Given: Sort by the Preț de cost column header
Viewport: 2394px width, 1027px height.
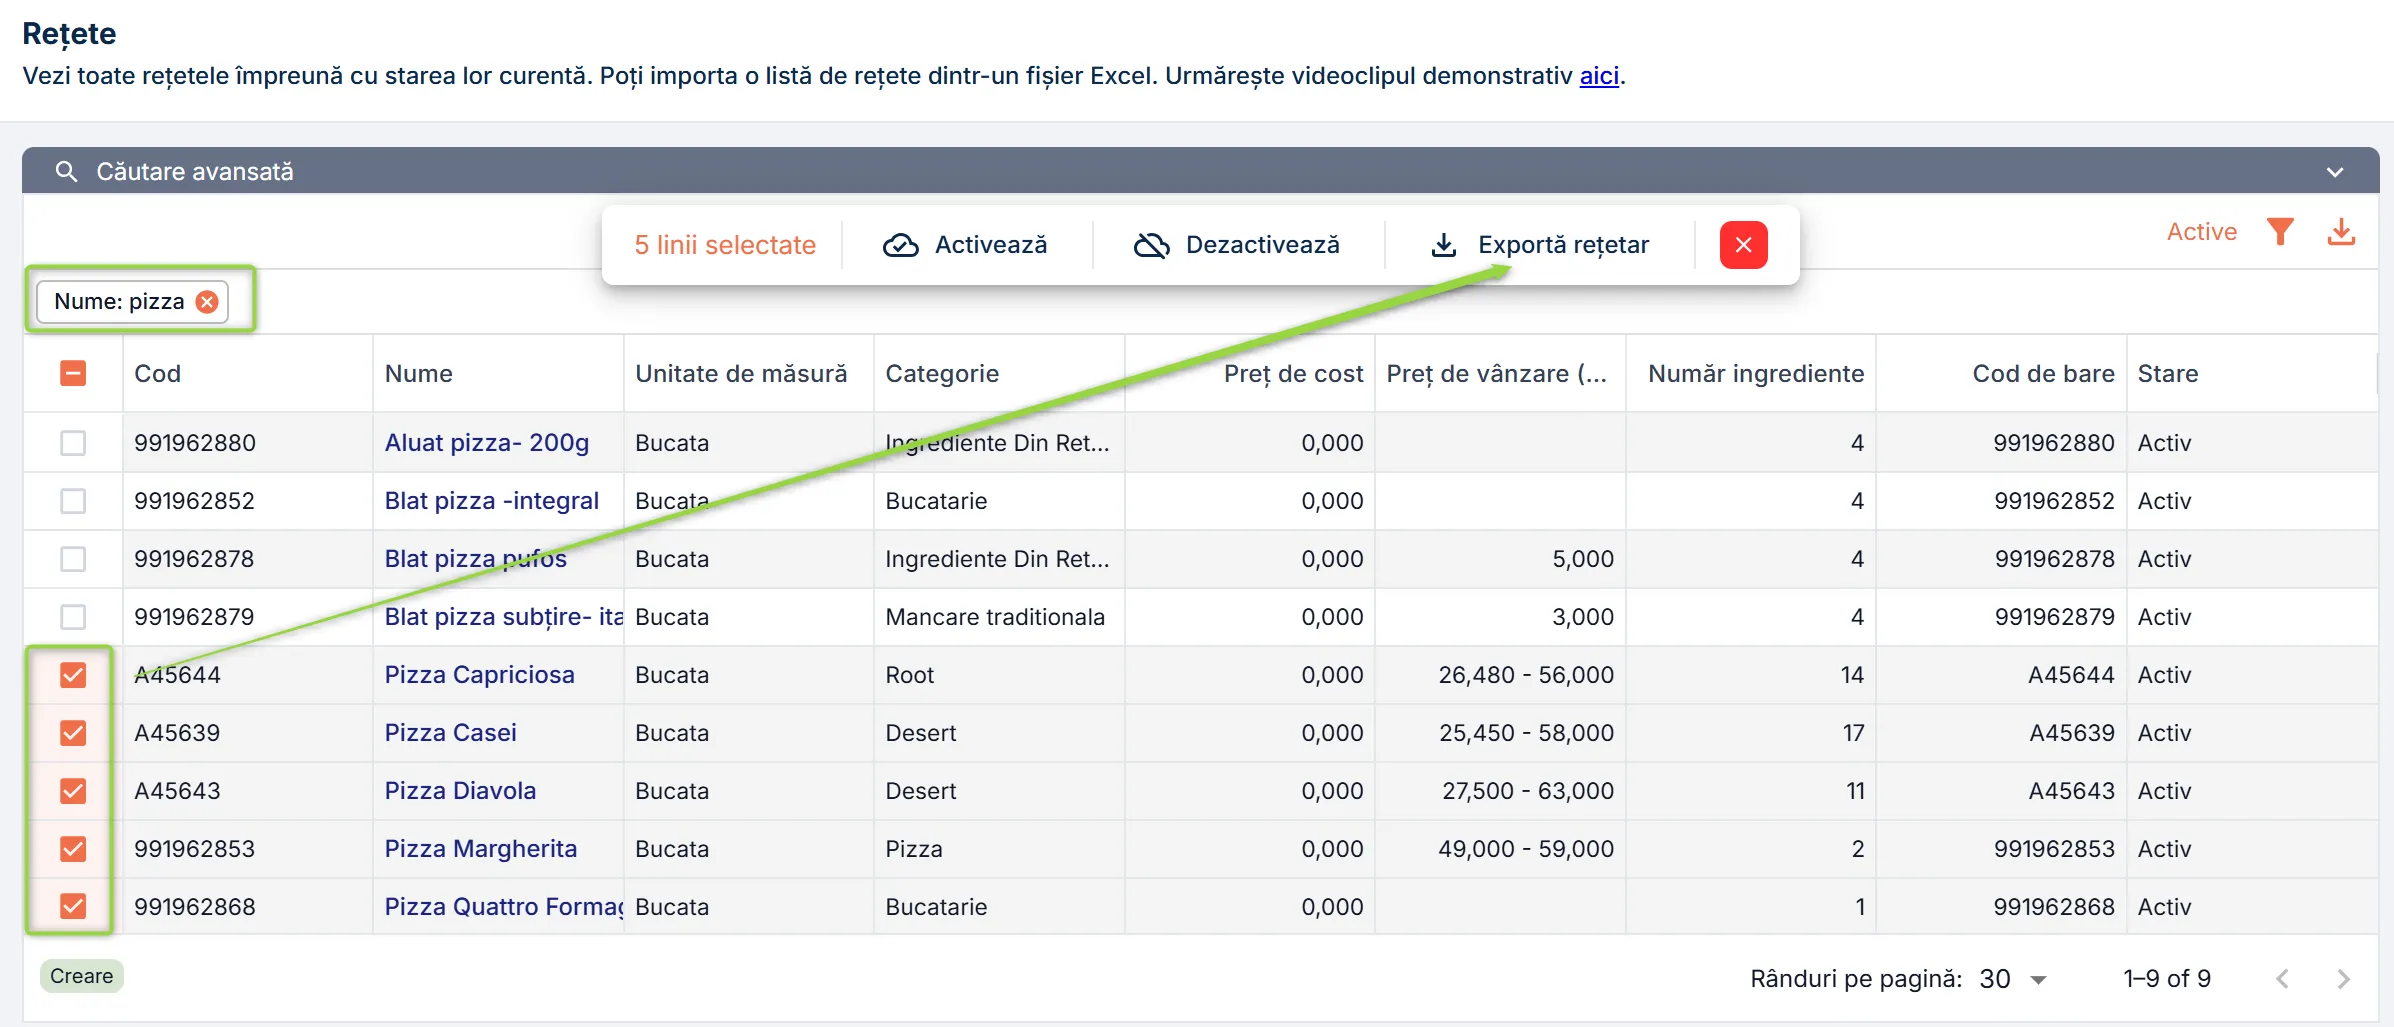Looking at the screenshot, I should 1293,374.
